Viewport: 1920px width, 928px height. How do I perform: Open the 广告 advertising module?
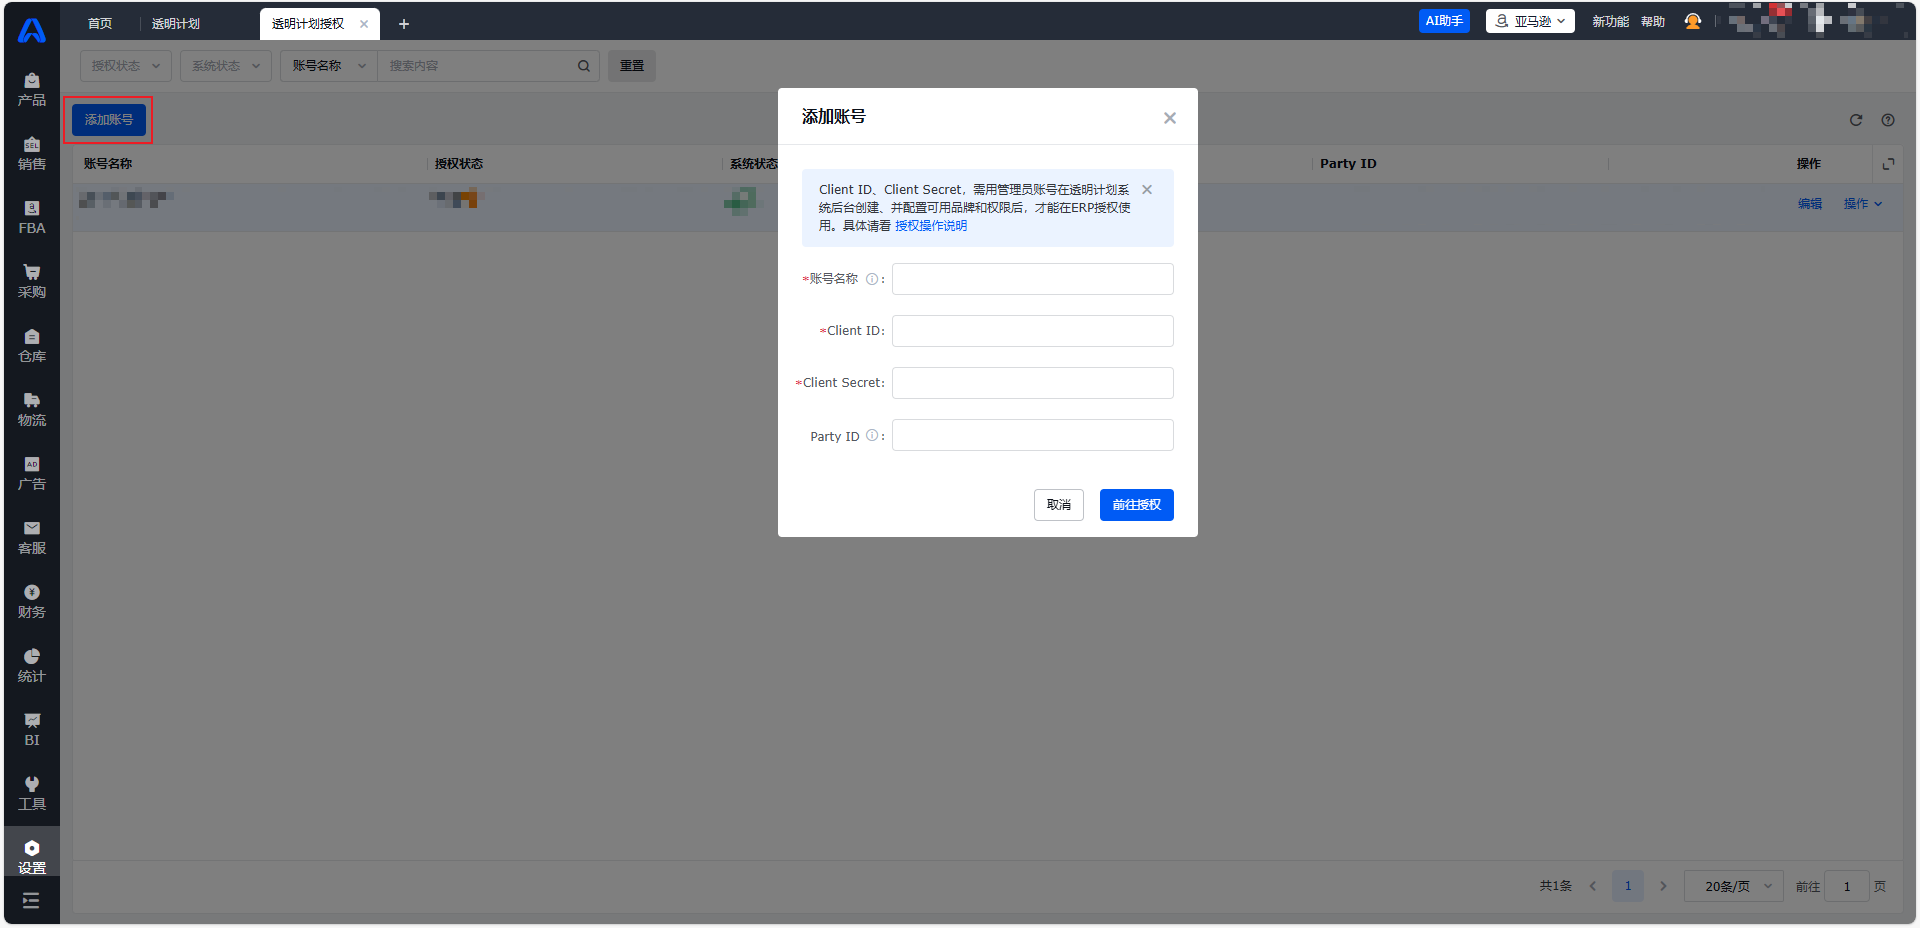tap(31, 473)
